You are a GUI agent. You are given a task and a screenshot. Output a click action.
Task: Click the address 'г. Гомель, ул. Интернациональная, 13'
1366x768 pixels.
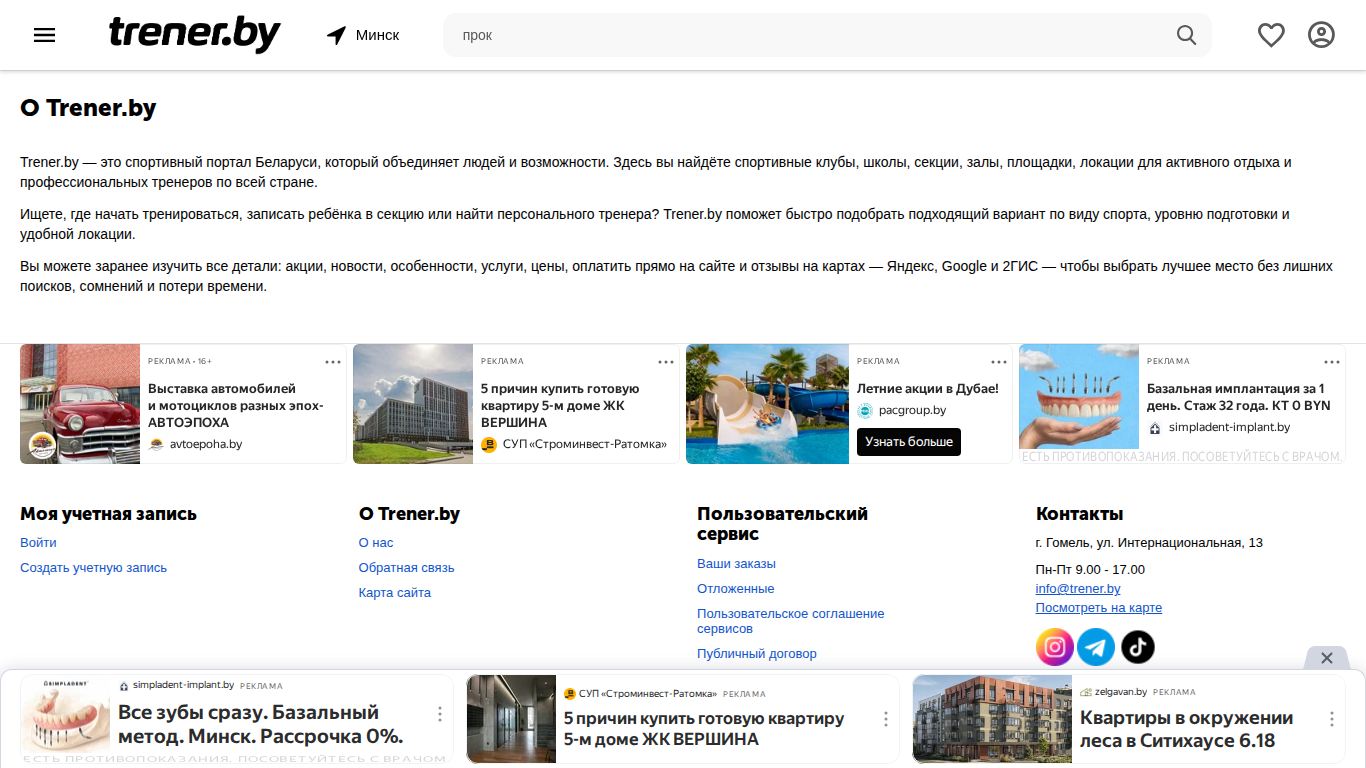click(x=1149, y=543)
